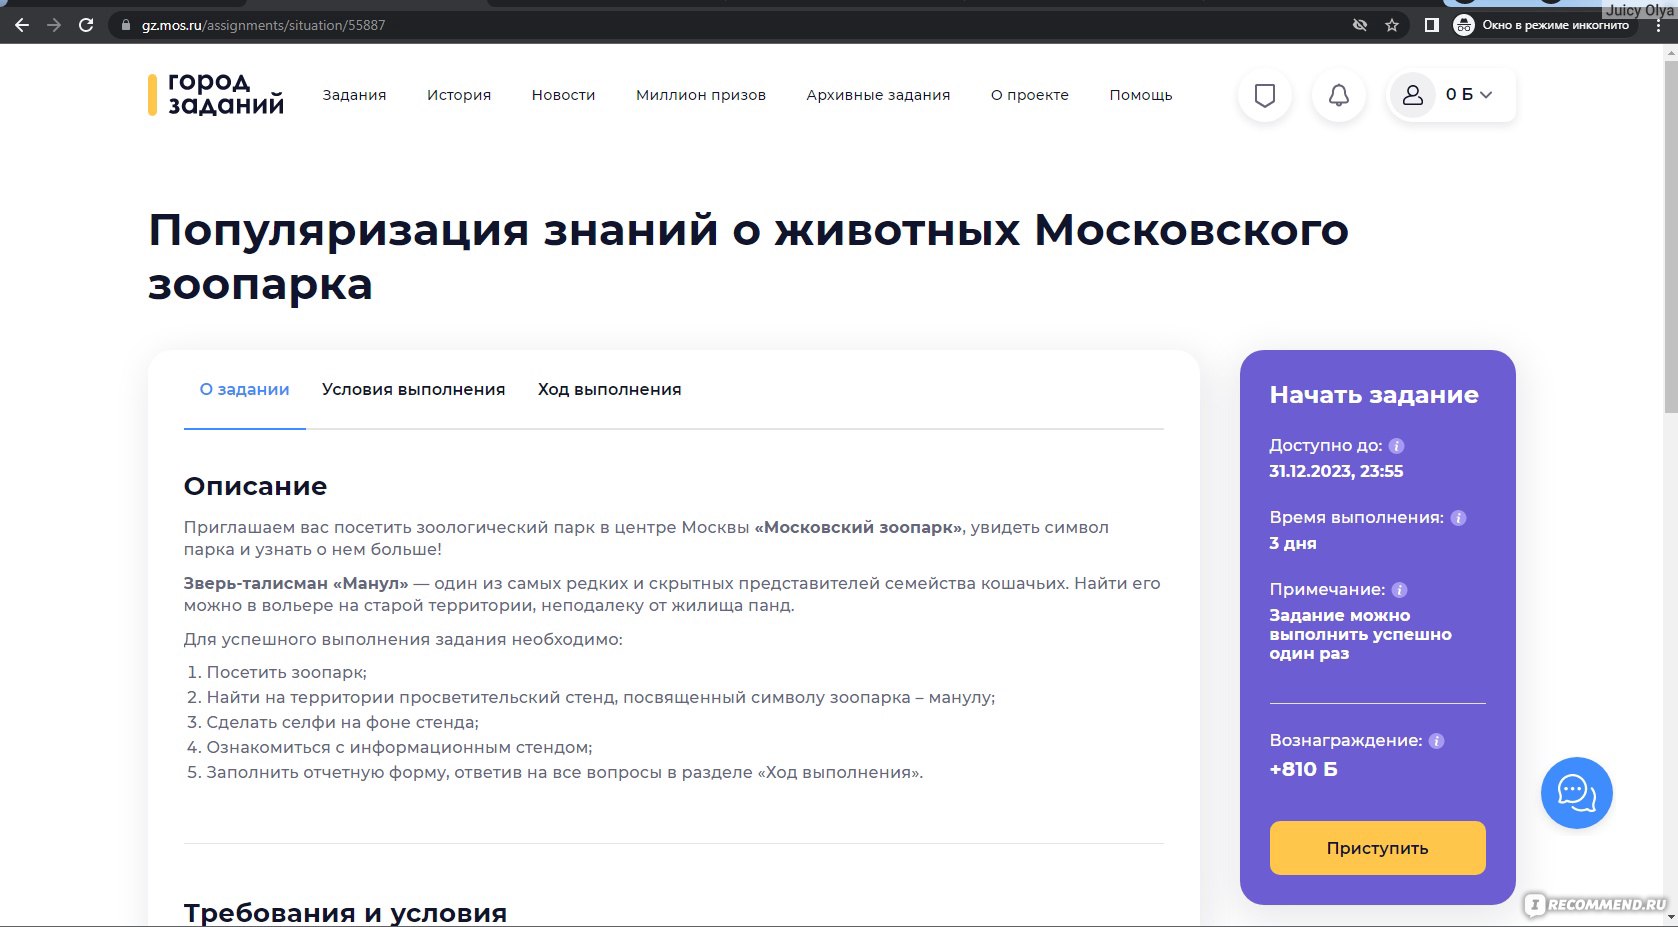Click the address bar URL
The height and width of the screenshot is (927, 1678).
coord(263,25)
